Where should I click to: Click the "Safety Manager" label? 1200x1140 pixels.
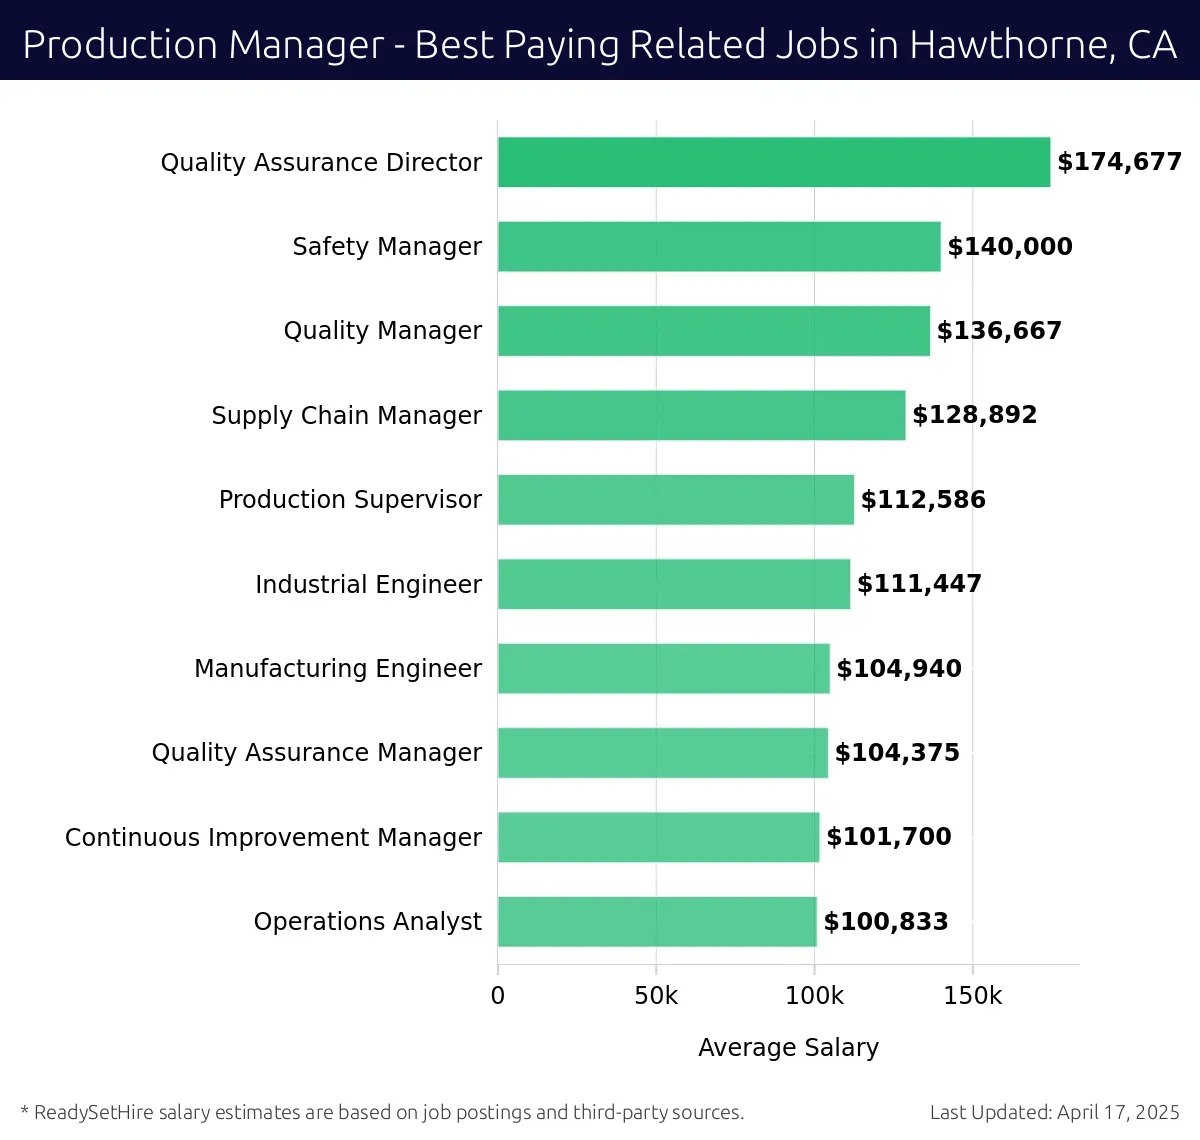point(387,247)
